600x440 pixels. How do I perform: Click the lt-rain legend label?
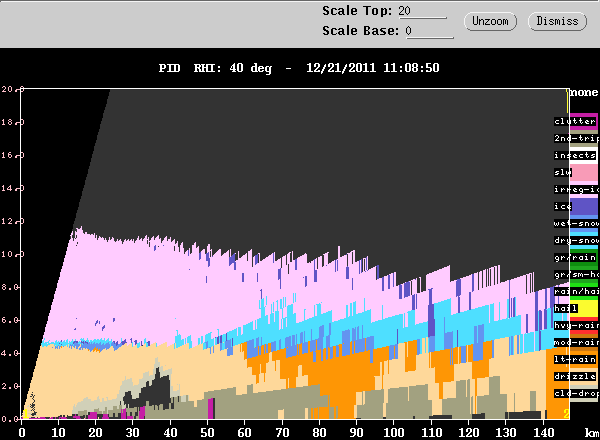tap(575, 359)
